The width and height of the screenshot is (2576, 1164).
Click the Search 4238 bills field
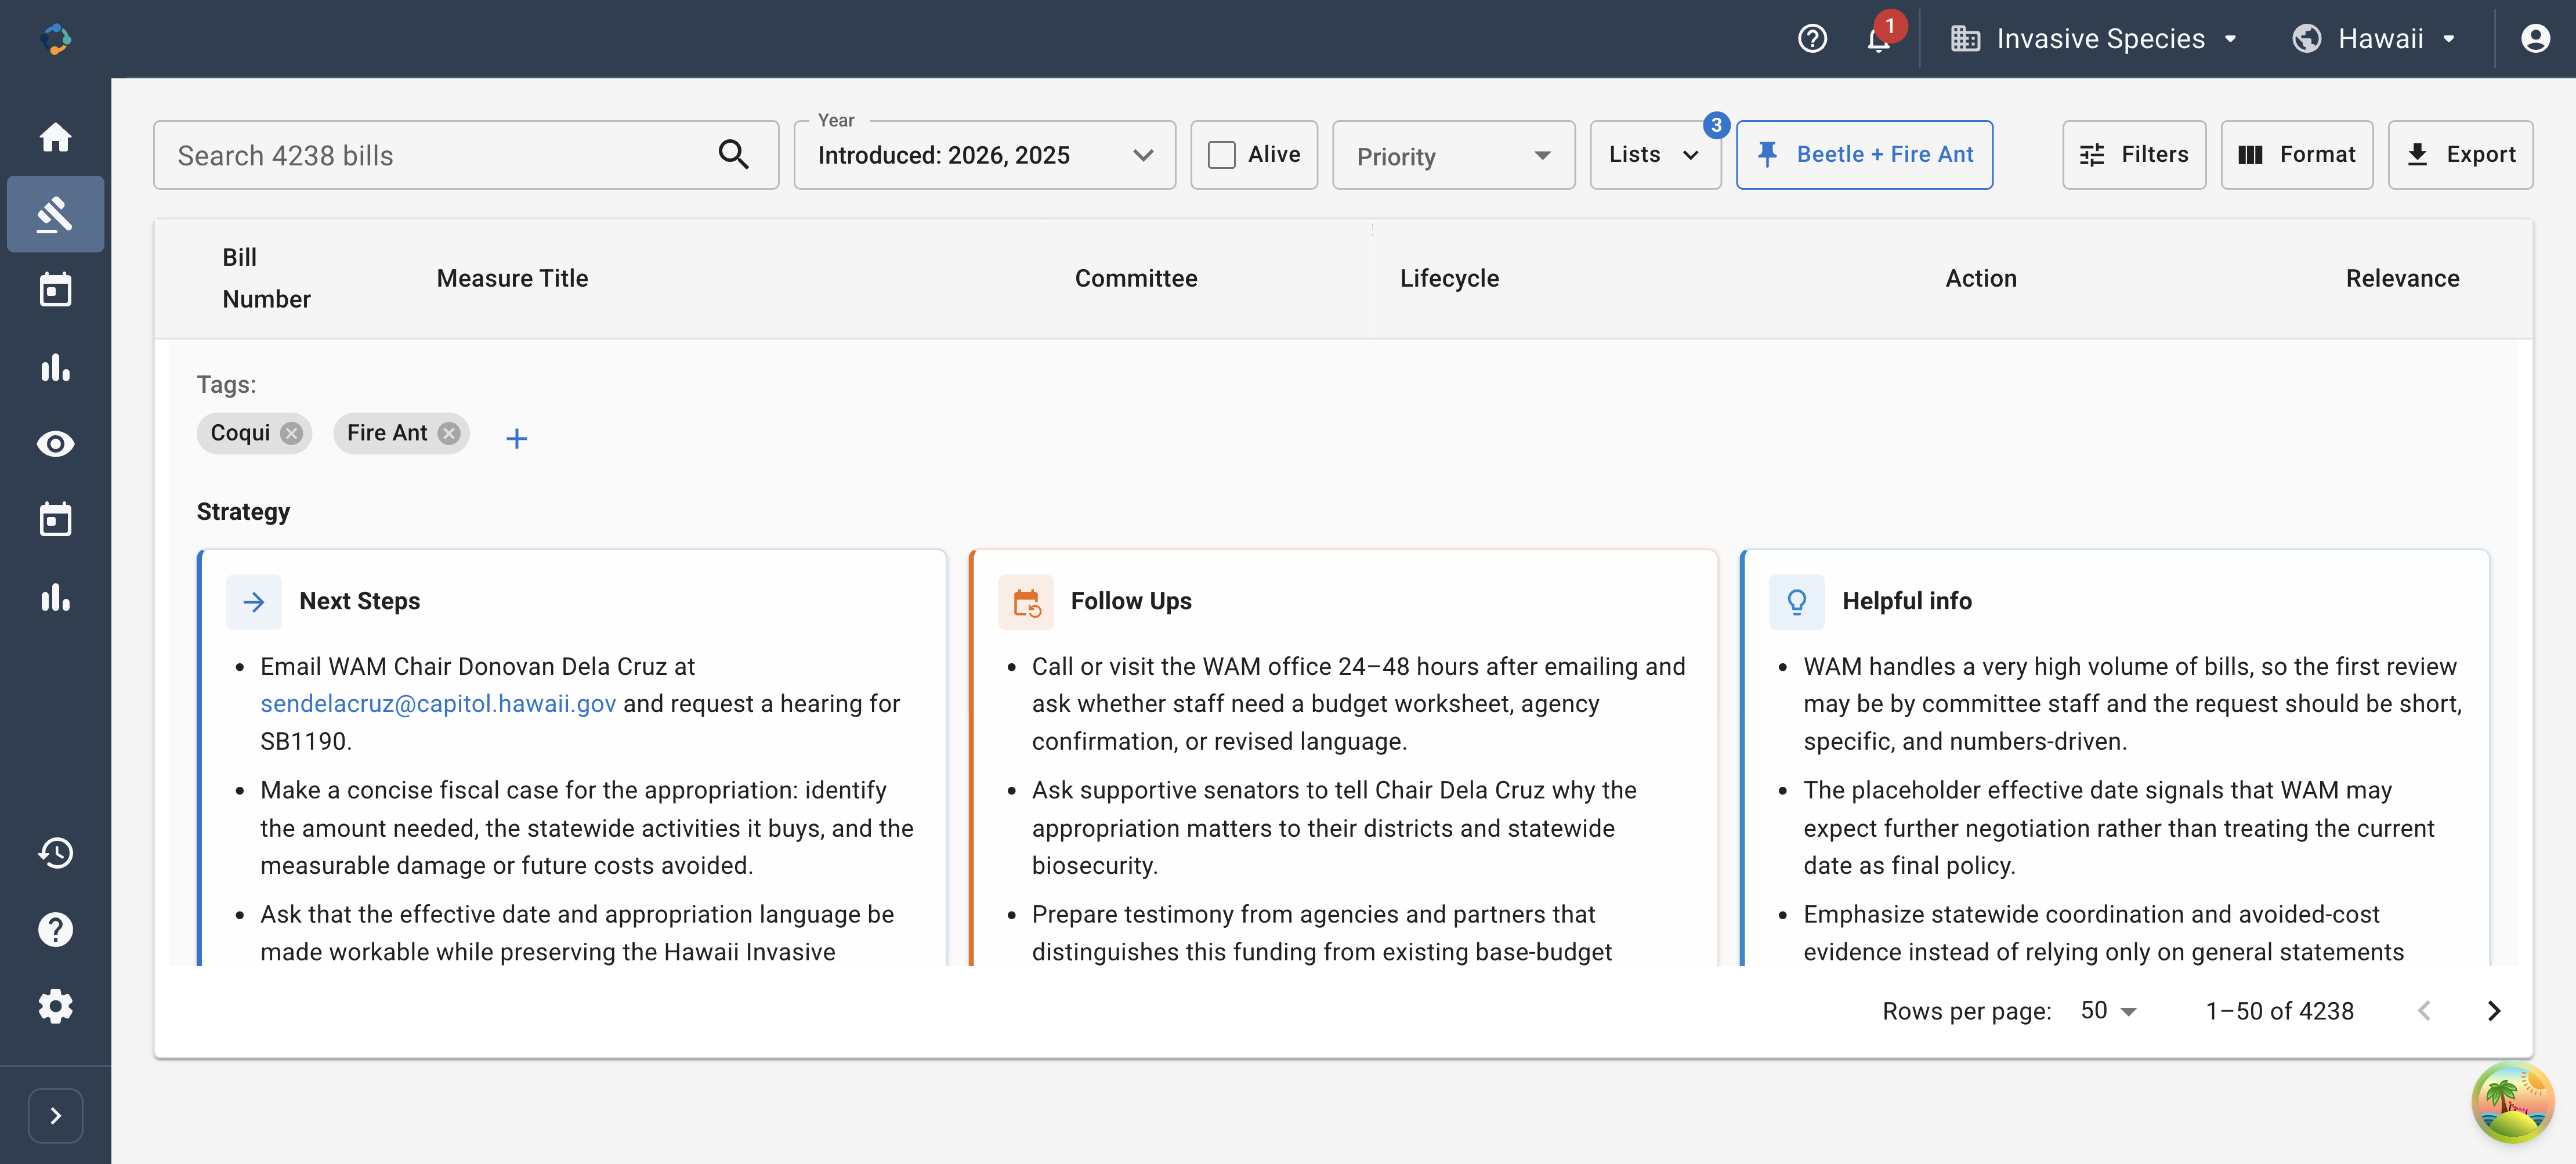tap(466, 155)
